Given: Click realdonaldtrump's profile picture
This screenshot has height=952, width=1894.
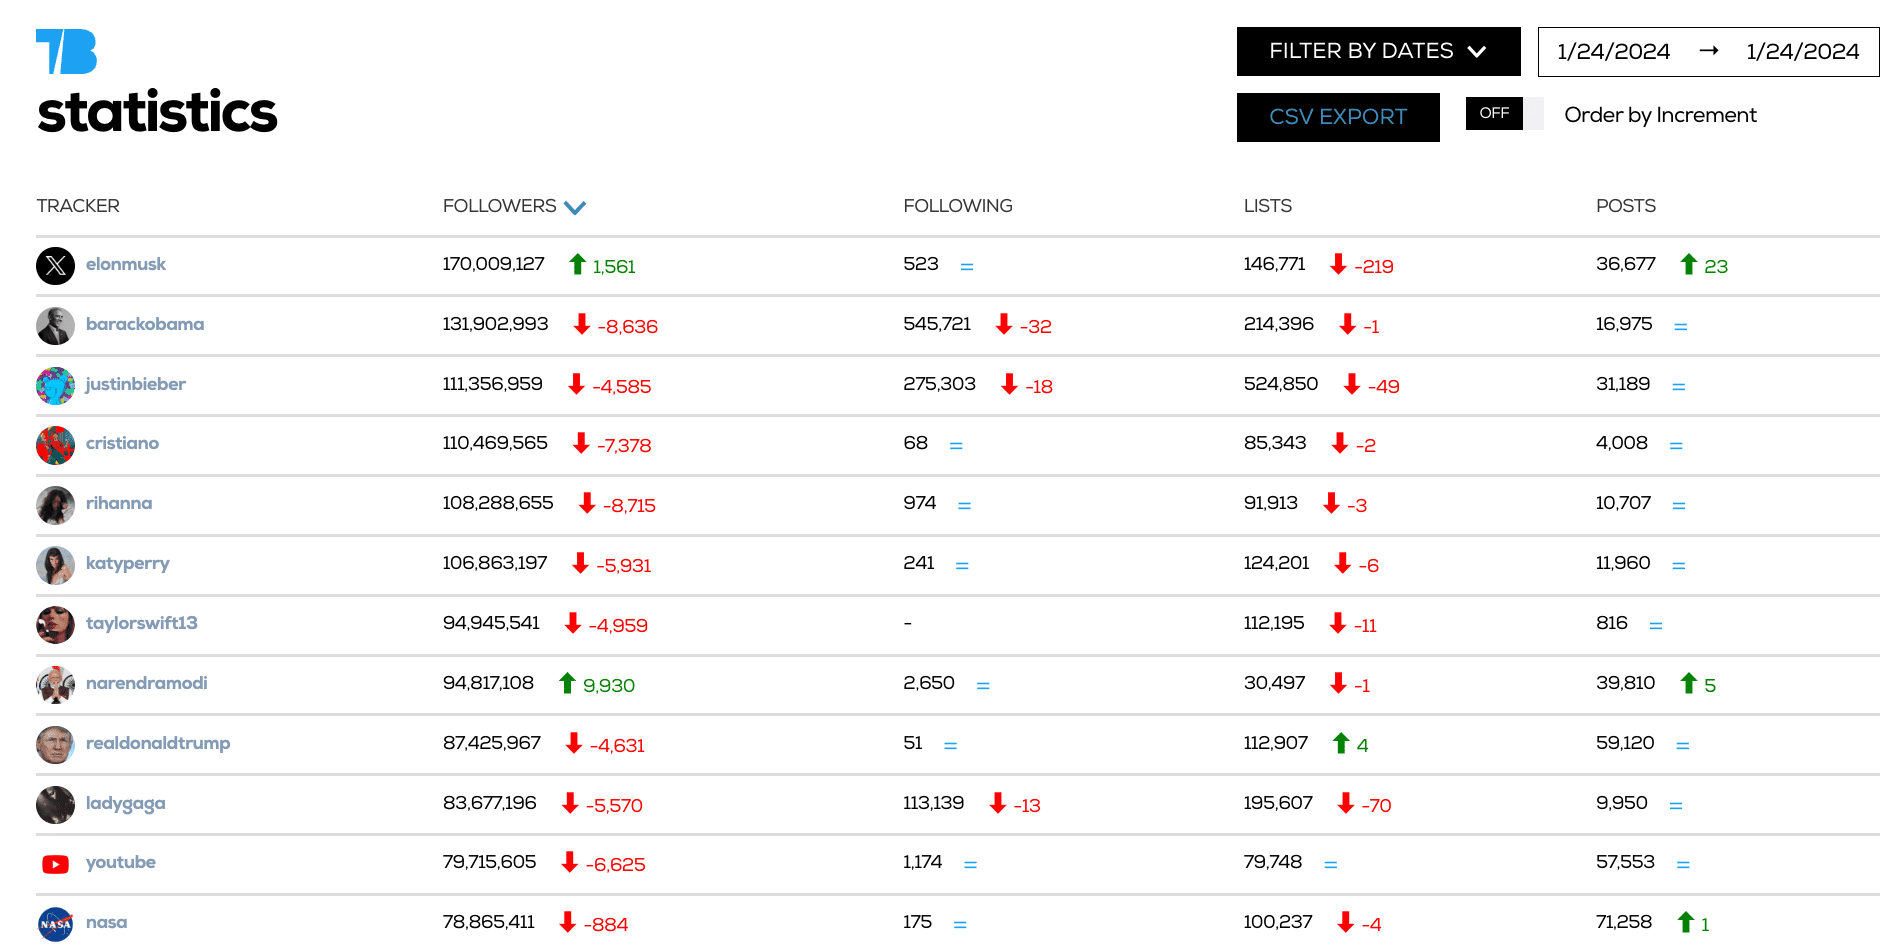Looking at the screenshot, I should click(55, 744).
